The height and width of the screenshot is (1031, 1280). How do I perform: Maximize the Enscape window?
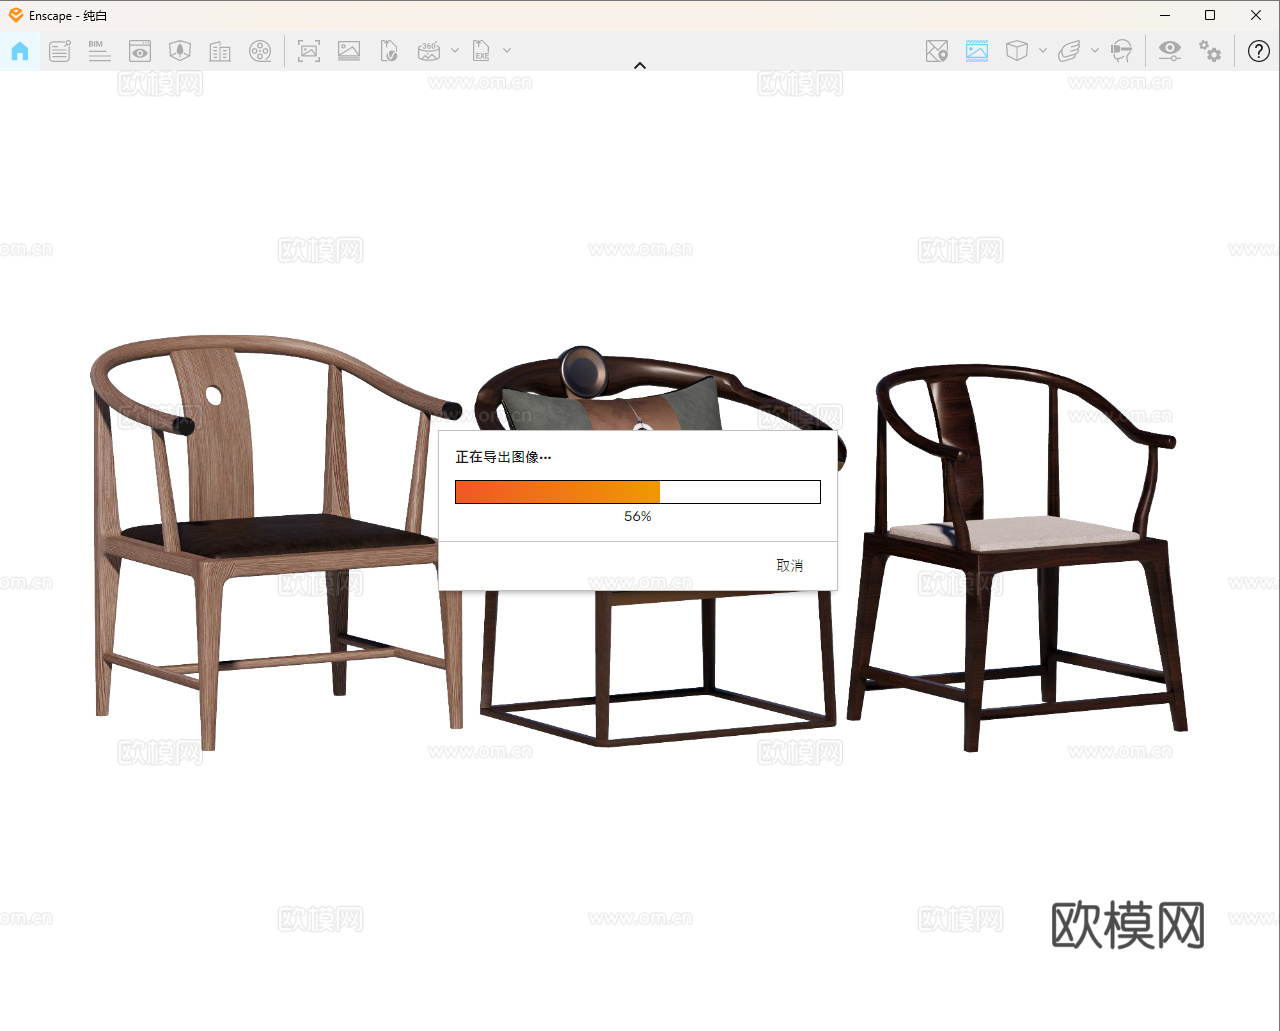[x=1210, y=15]
